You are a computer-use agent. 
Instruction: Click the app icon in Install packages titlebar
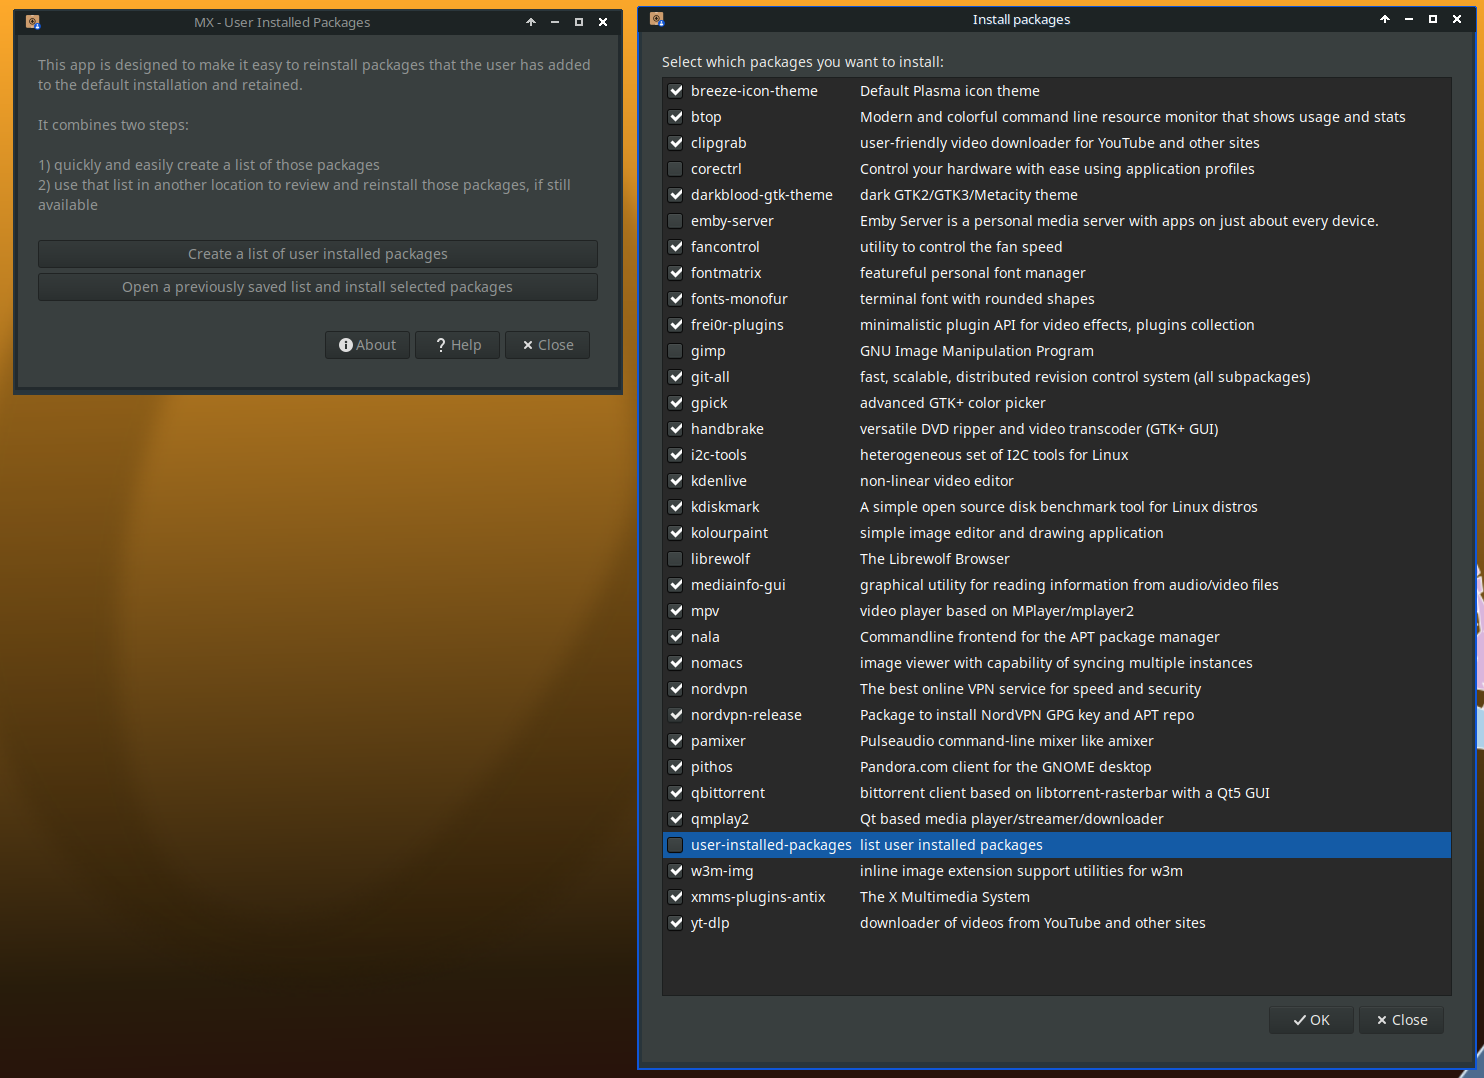657,19
